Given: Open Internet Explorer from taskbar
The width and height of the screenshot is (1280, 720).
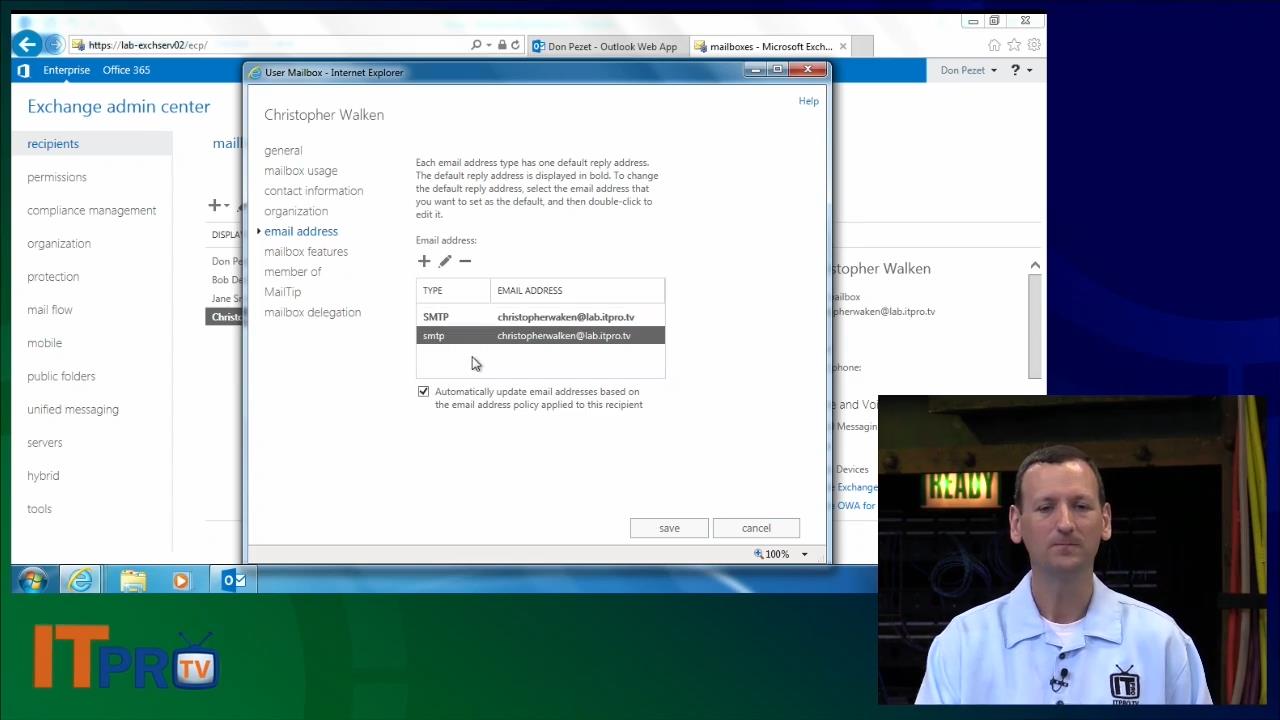Looking at the screenshot, I should pyautogui.click(x=81, y=580).
